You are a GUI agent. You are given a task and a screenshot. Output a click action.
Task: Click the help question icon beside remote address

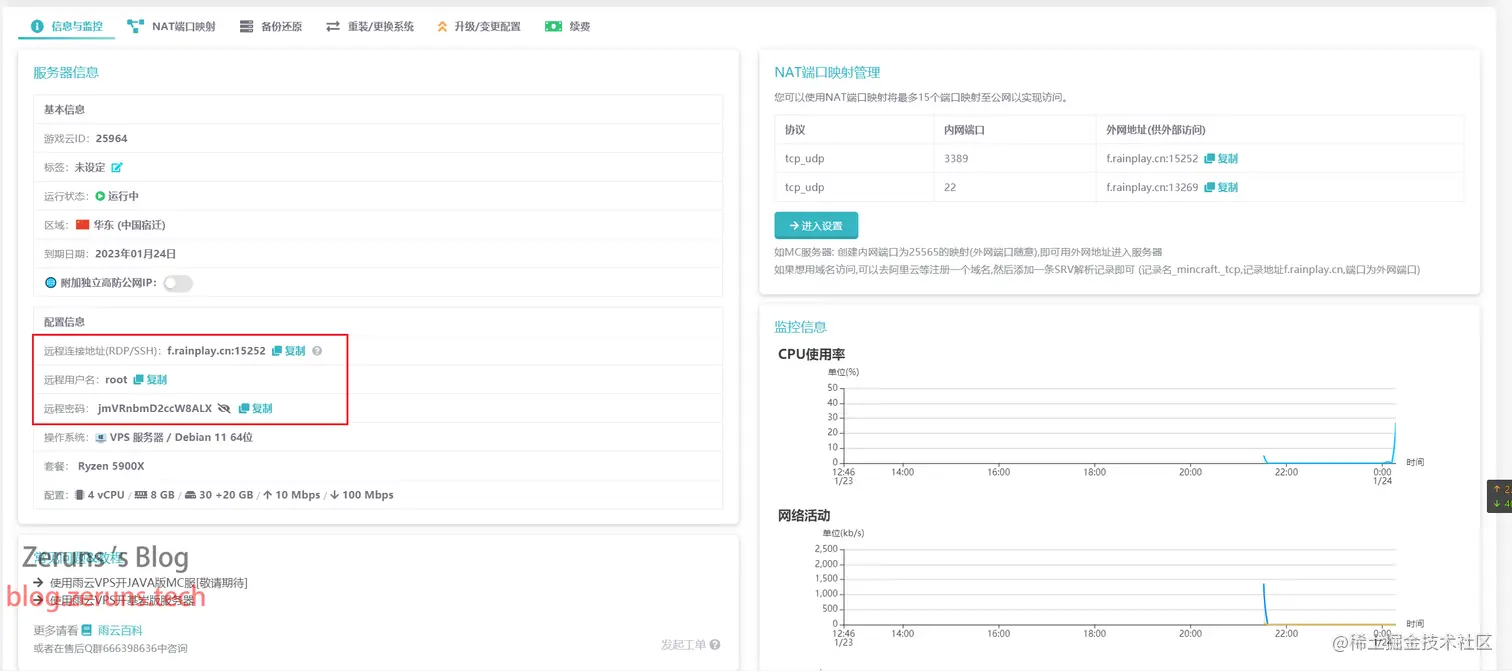pos(317,351)
